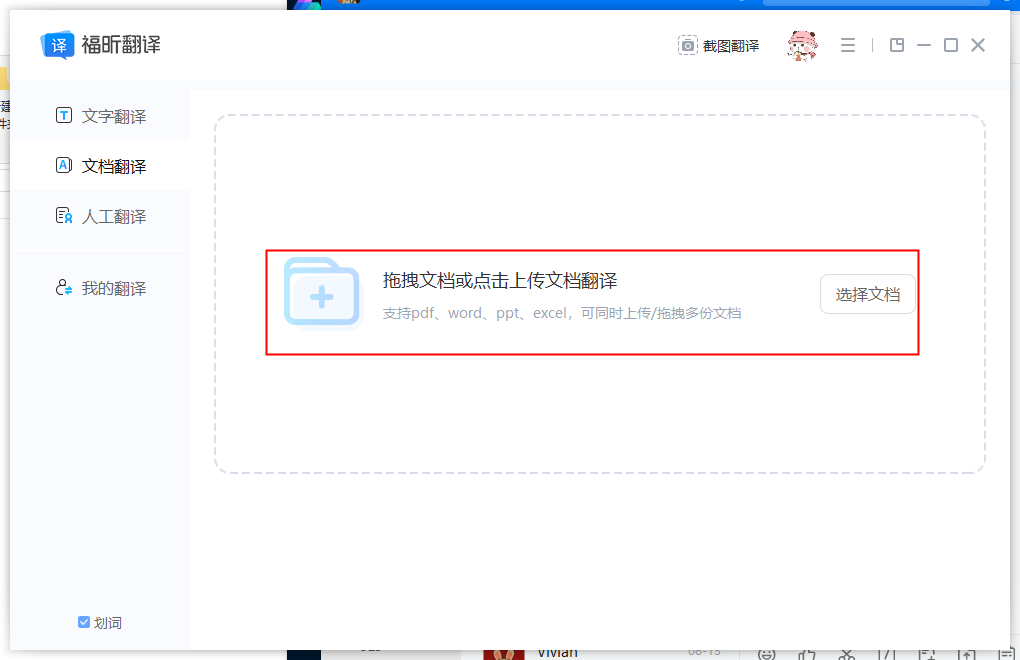Uncheck the 划词 option
The height and width of the screenshot is (660, 1020).
click(x=83, y=622)
